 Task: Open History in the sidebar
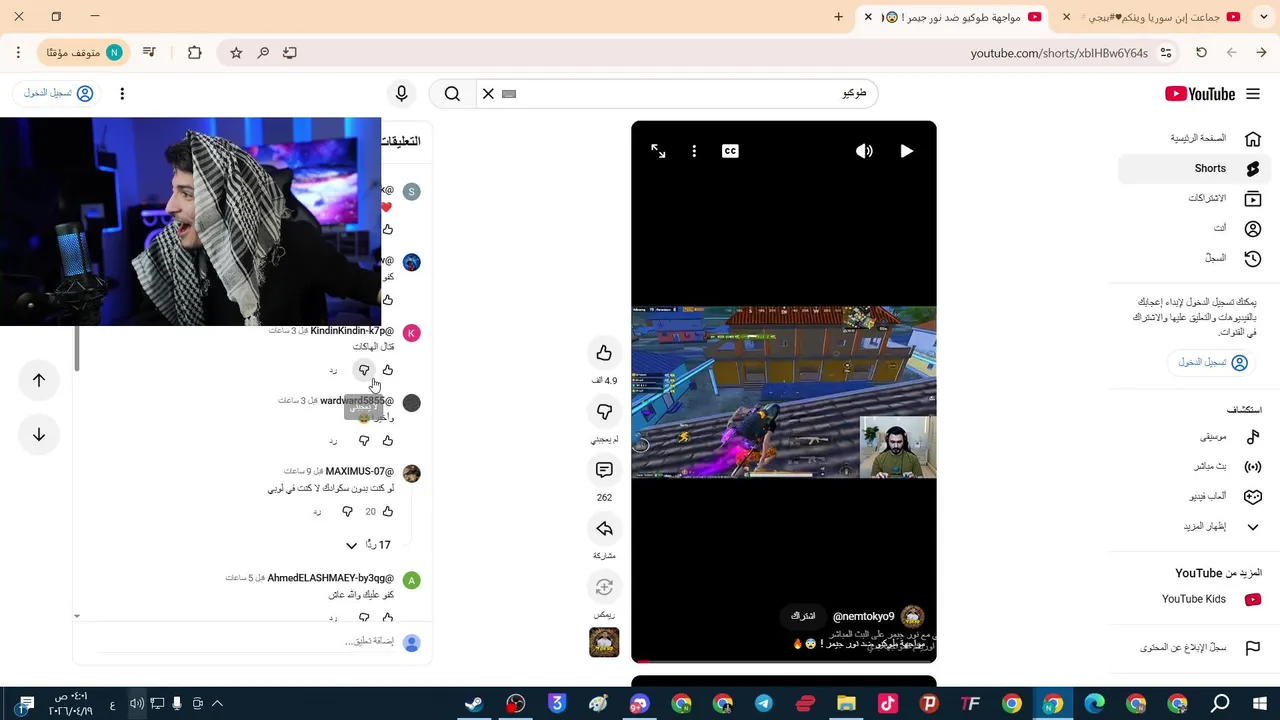1194,258
